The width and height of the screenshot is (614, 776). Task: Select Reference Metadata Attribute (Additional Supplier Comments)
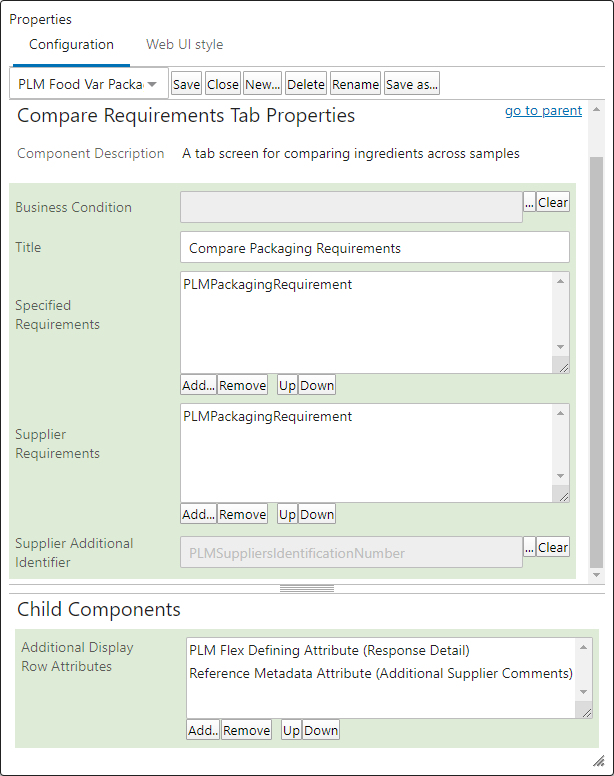pyautogui.click(x=381, y=673)
